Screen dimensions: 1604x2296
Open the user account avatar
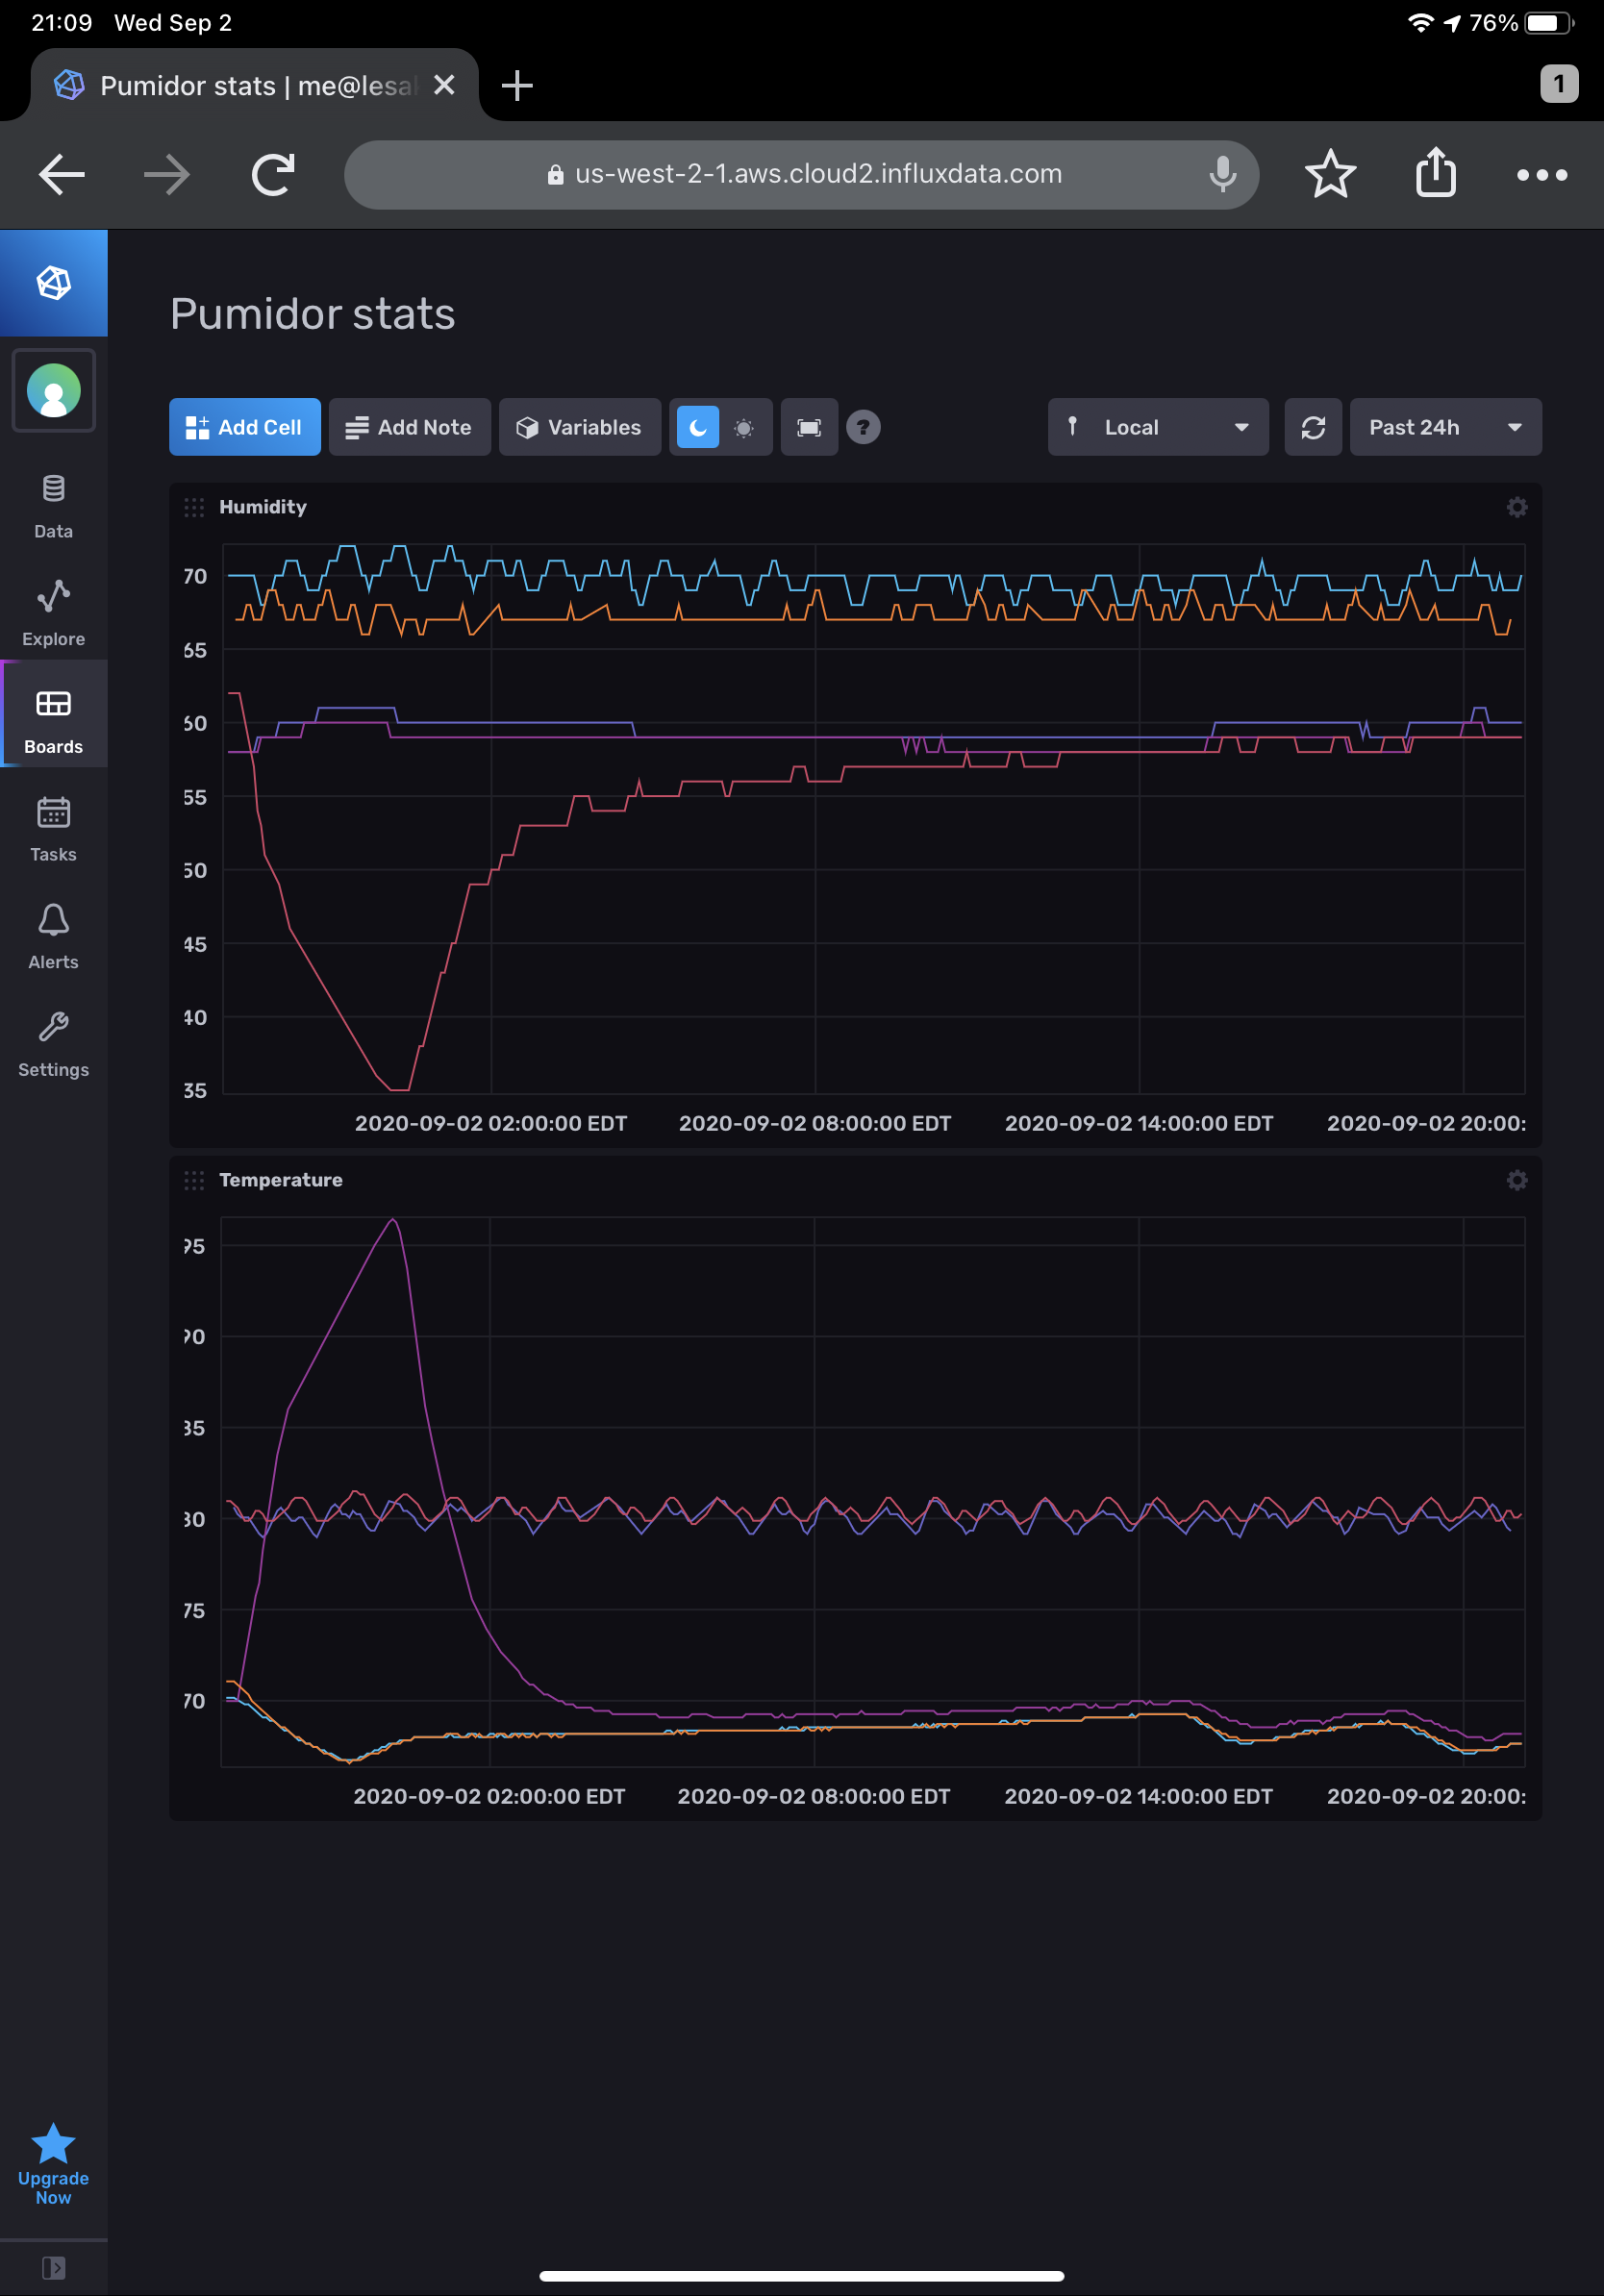click(x=54, y=390)
